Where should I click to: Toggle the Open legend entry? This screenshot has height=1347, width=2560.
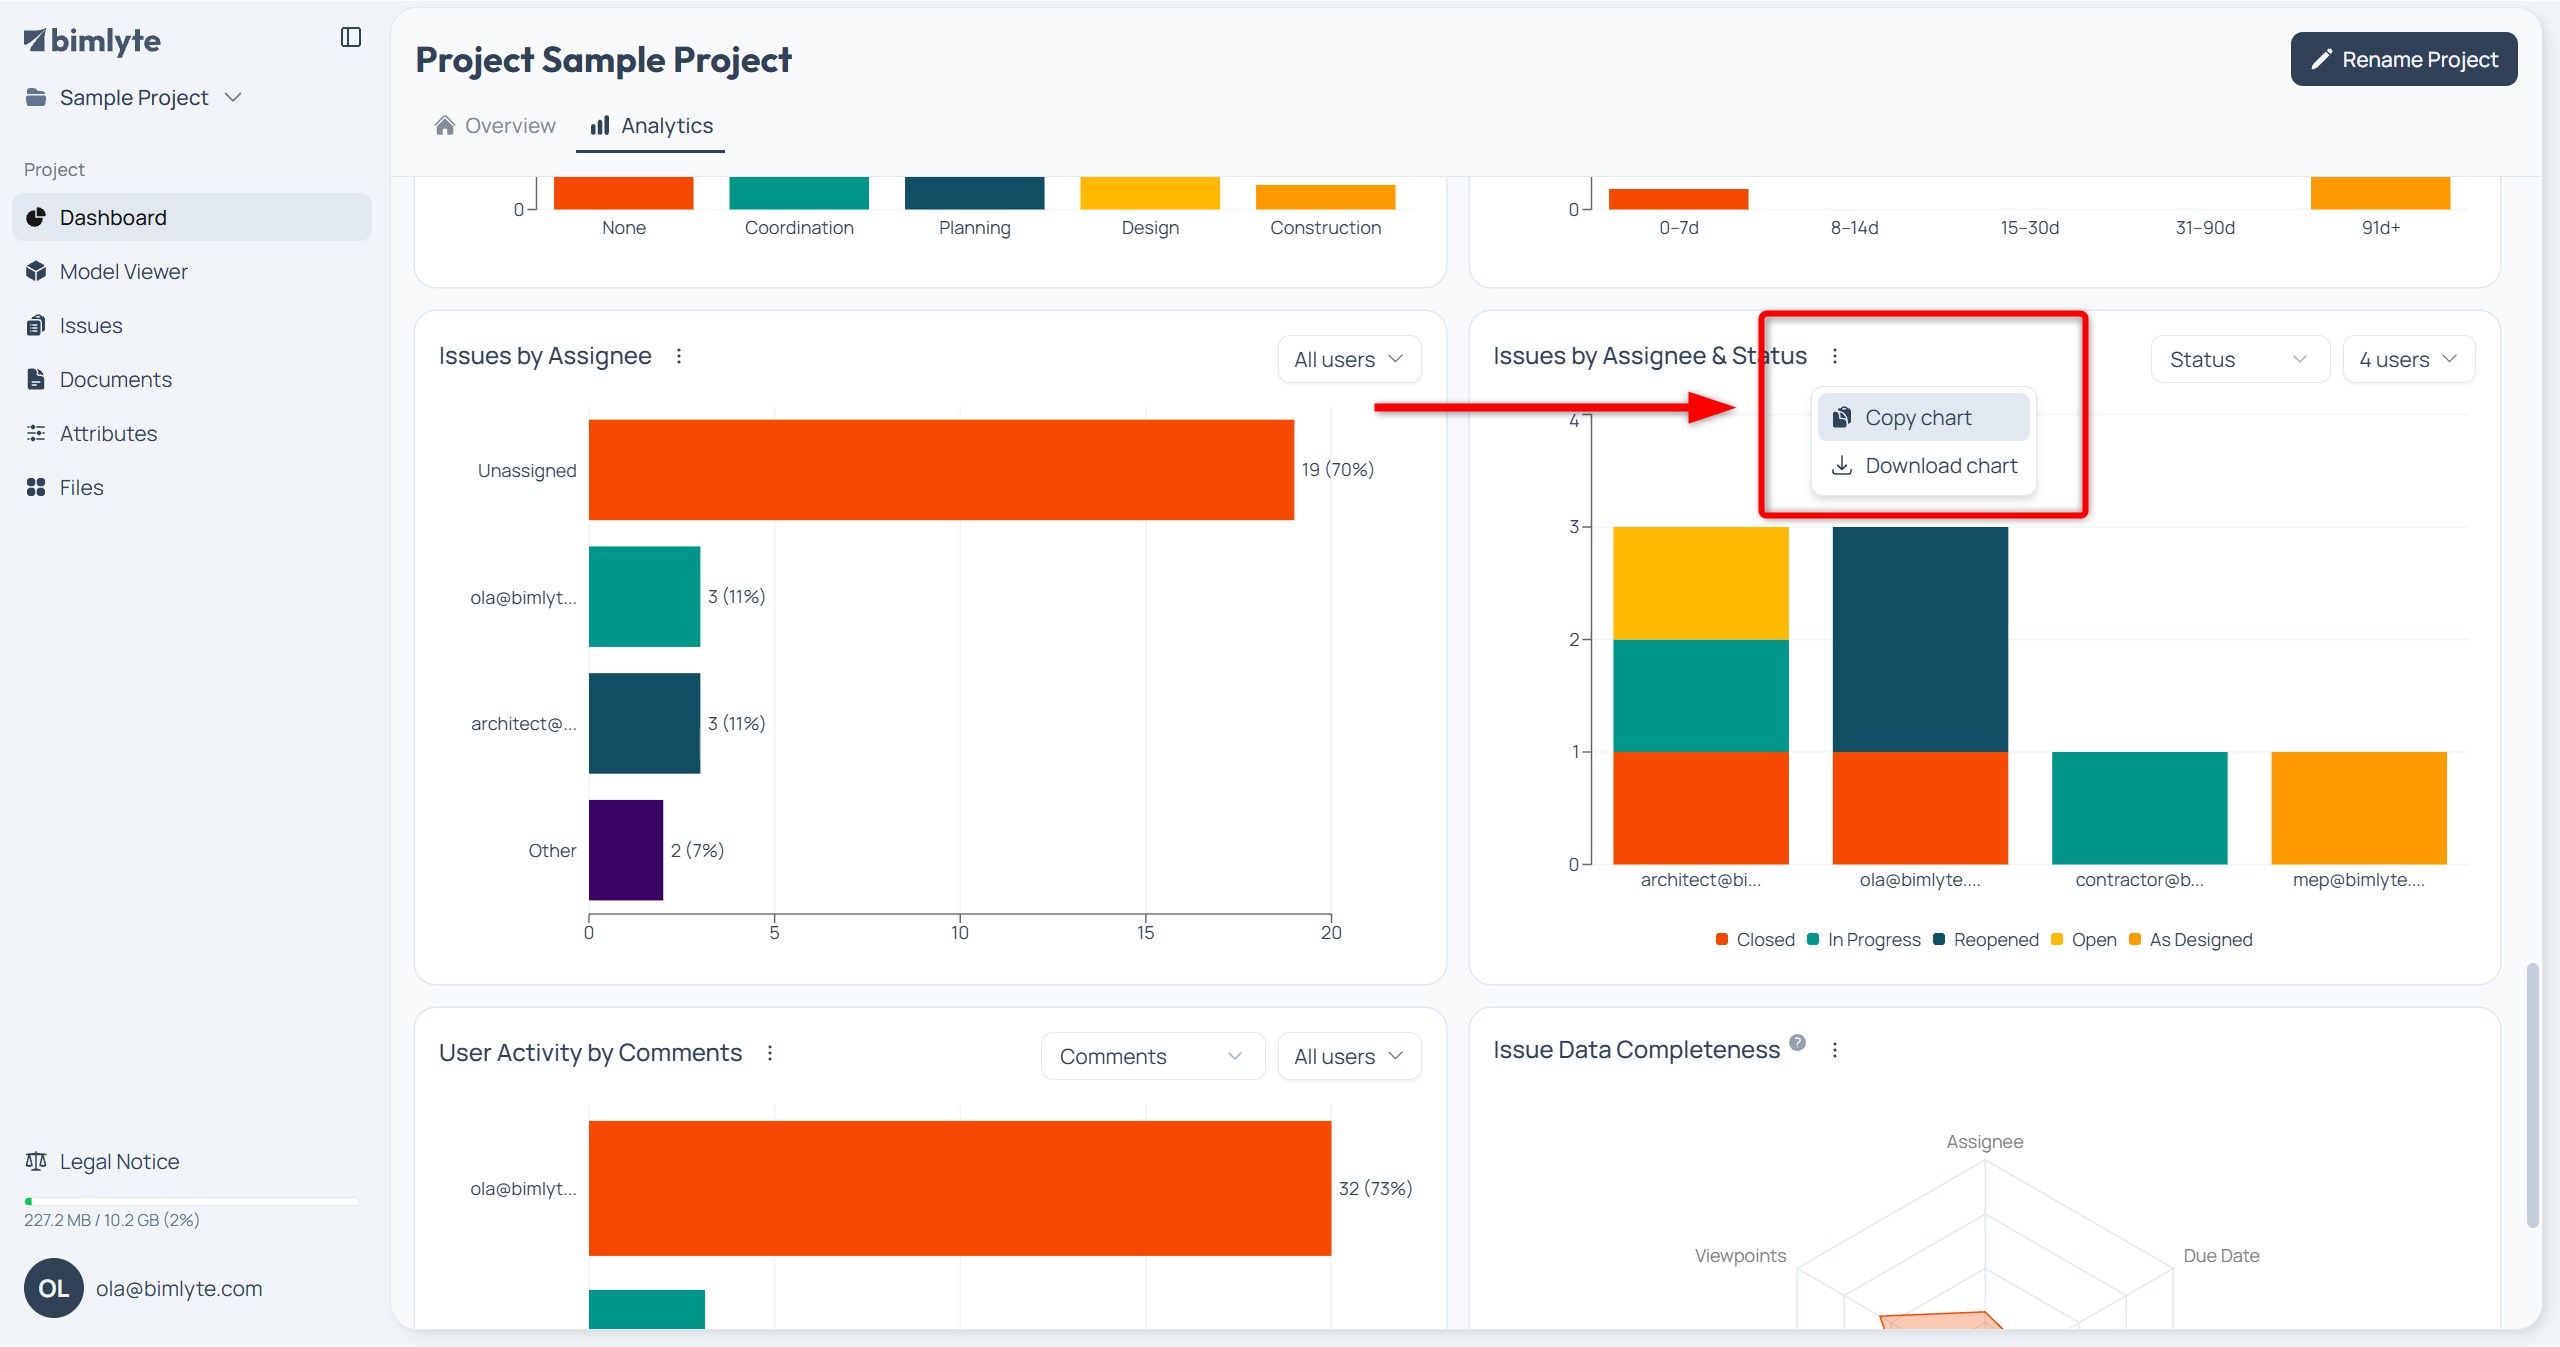click(2084, 939)
